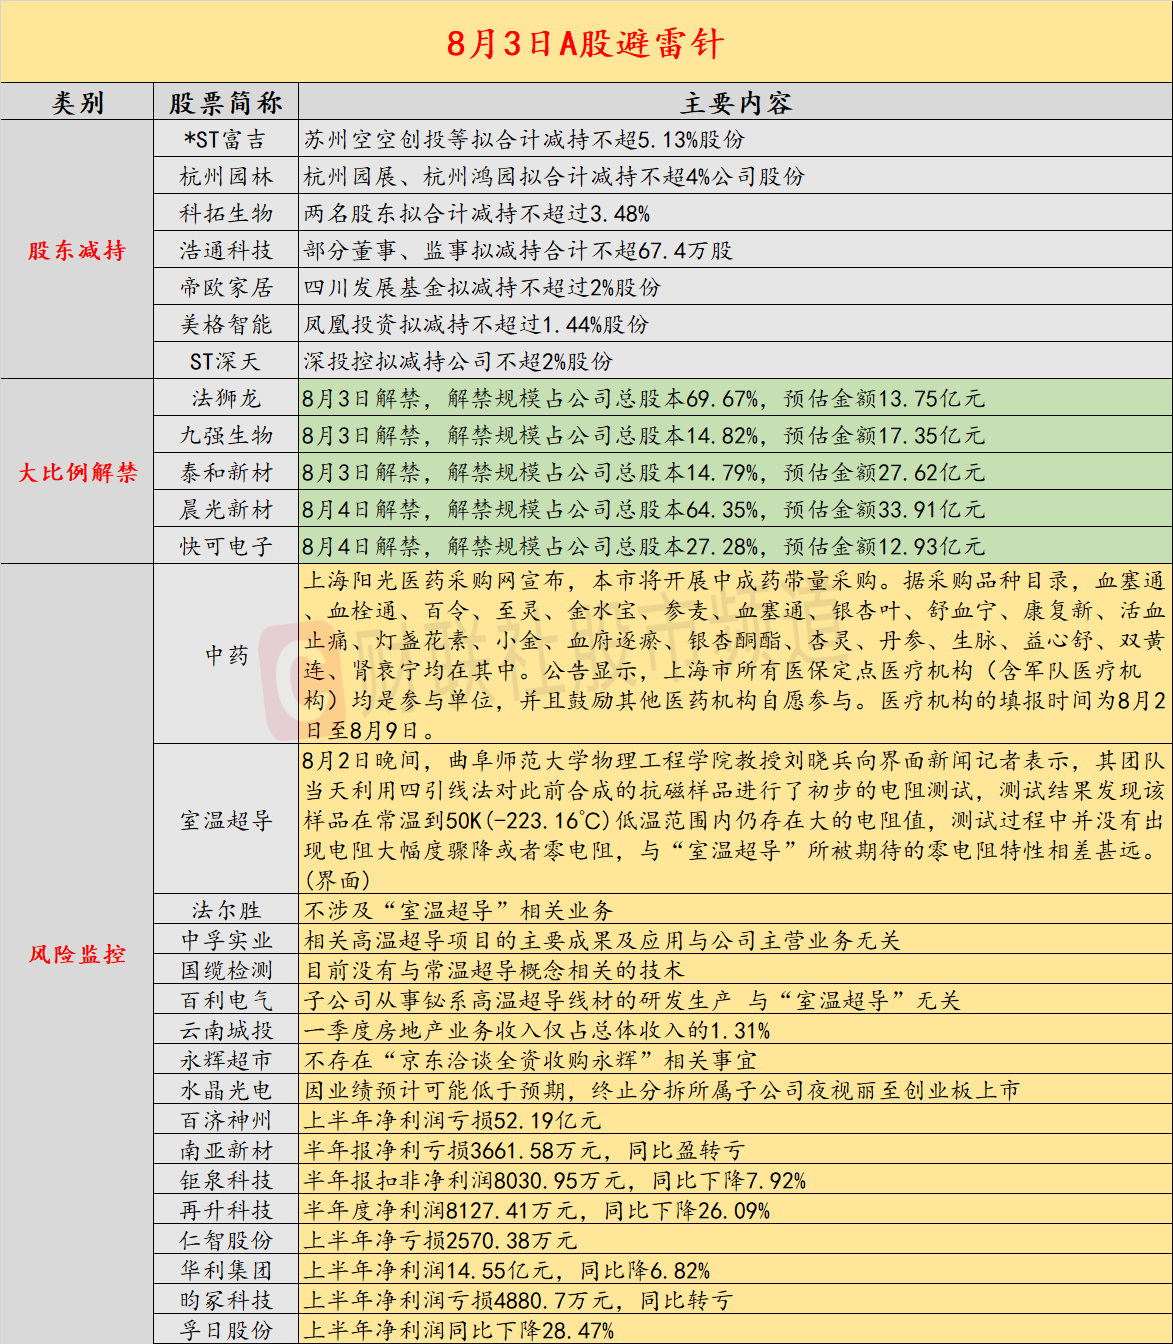Select the 国缆检测 stock cell
Viewport: 1173px width, 1344px height.
(x=226, y=970)
